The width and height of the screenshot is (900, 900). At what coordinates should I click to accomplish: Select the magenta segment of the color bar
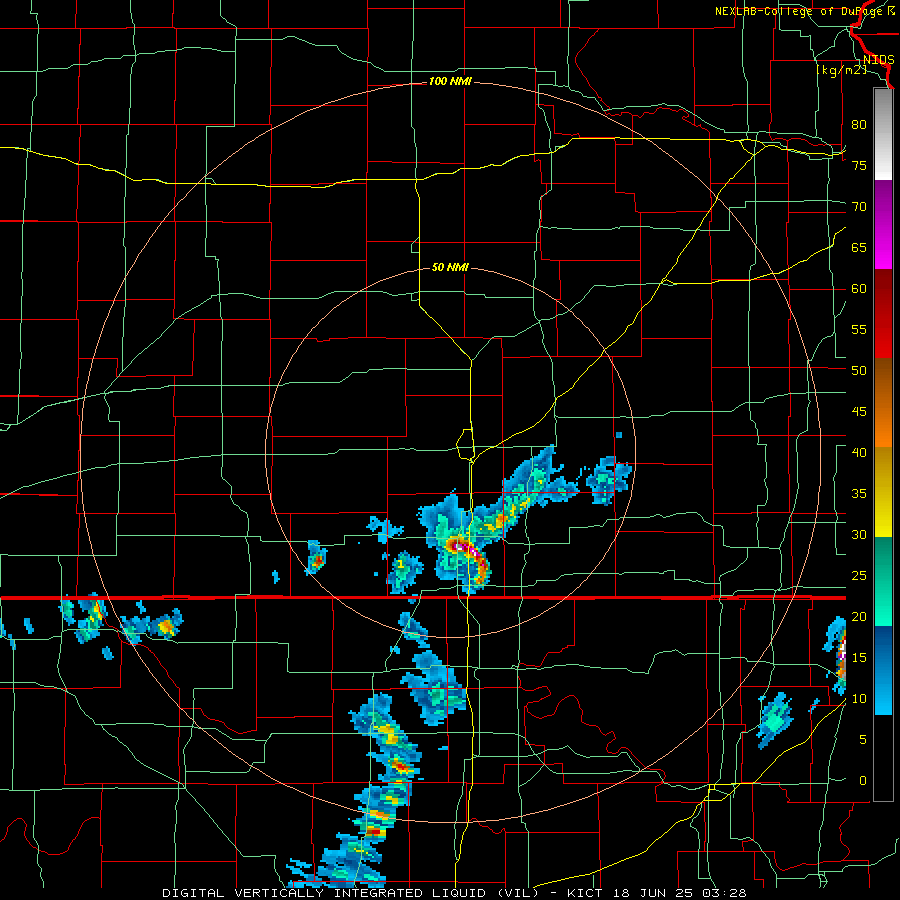883,224
